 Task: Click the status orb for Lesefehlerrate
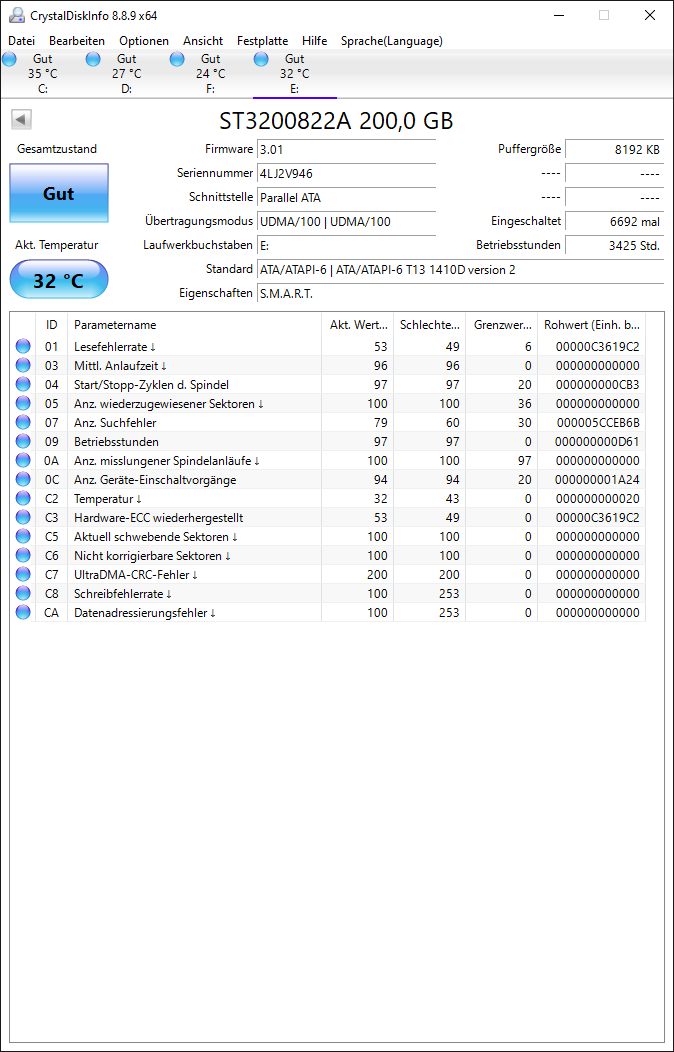click(23, 347)
